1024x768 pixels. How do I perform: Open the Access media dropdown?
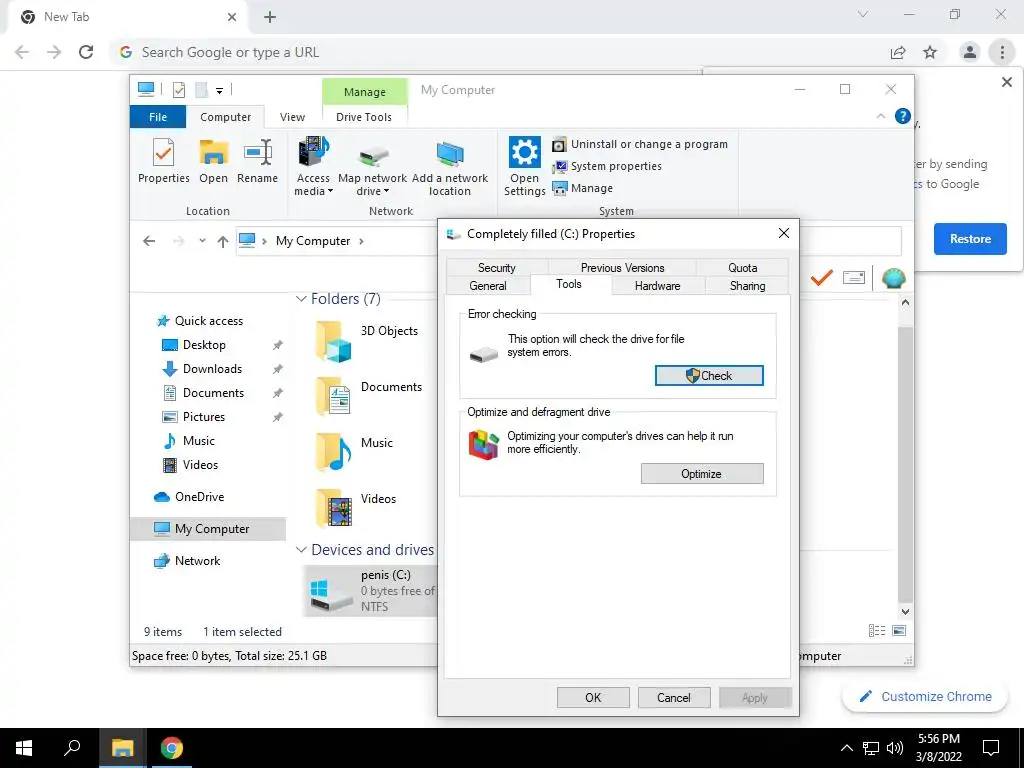pyautogui.click(x=313, y=166)
